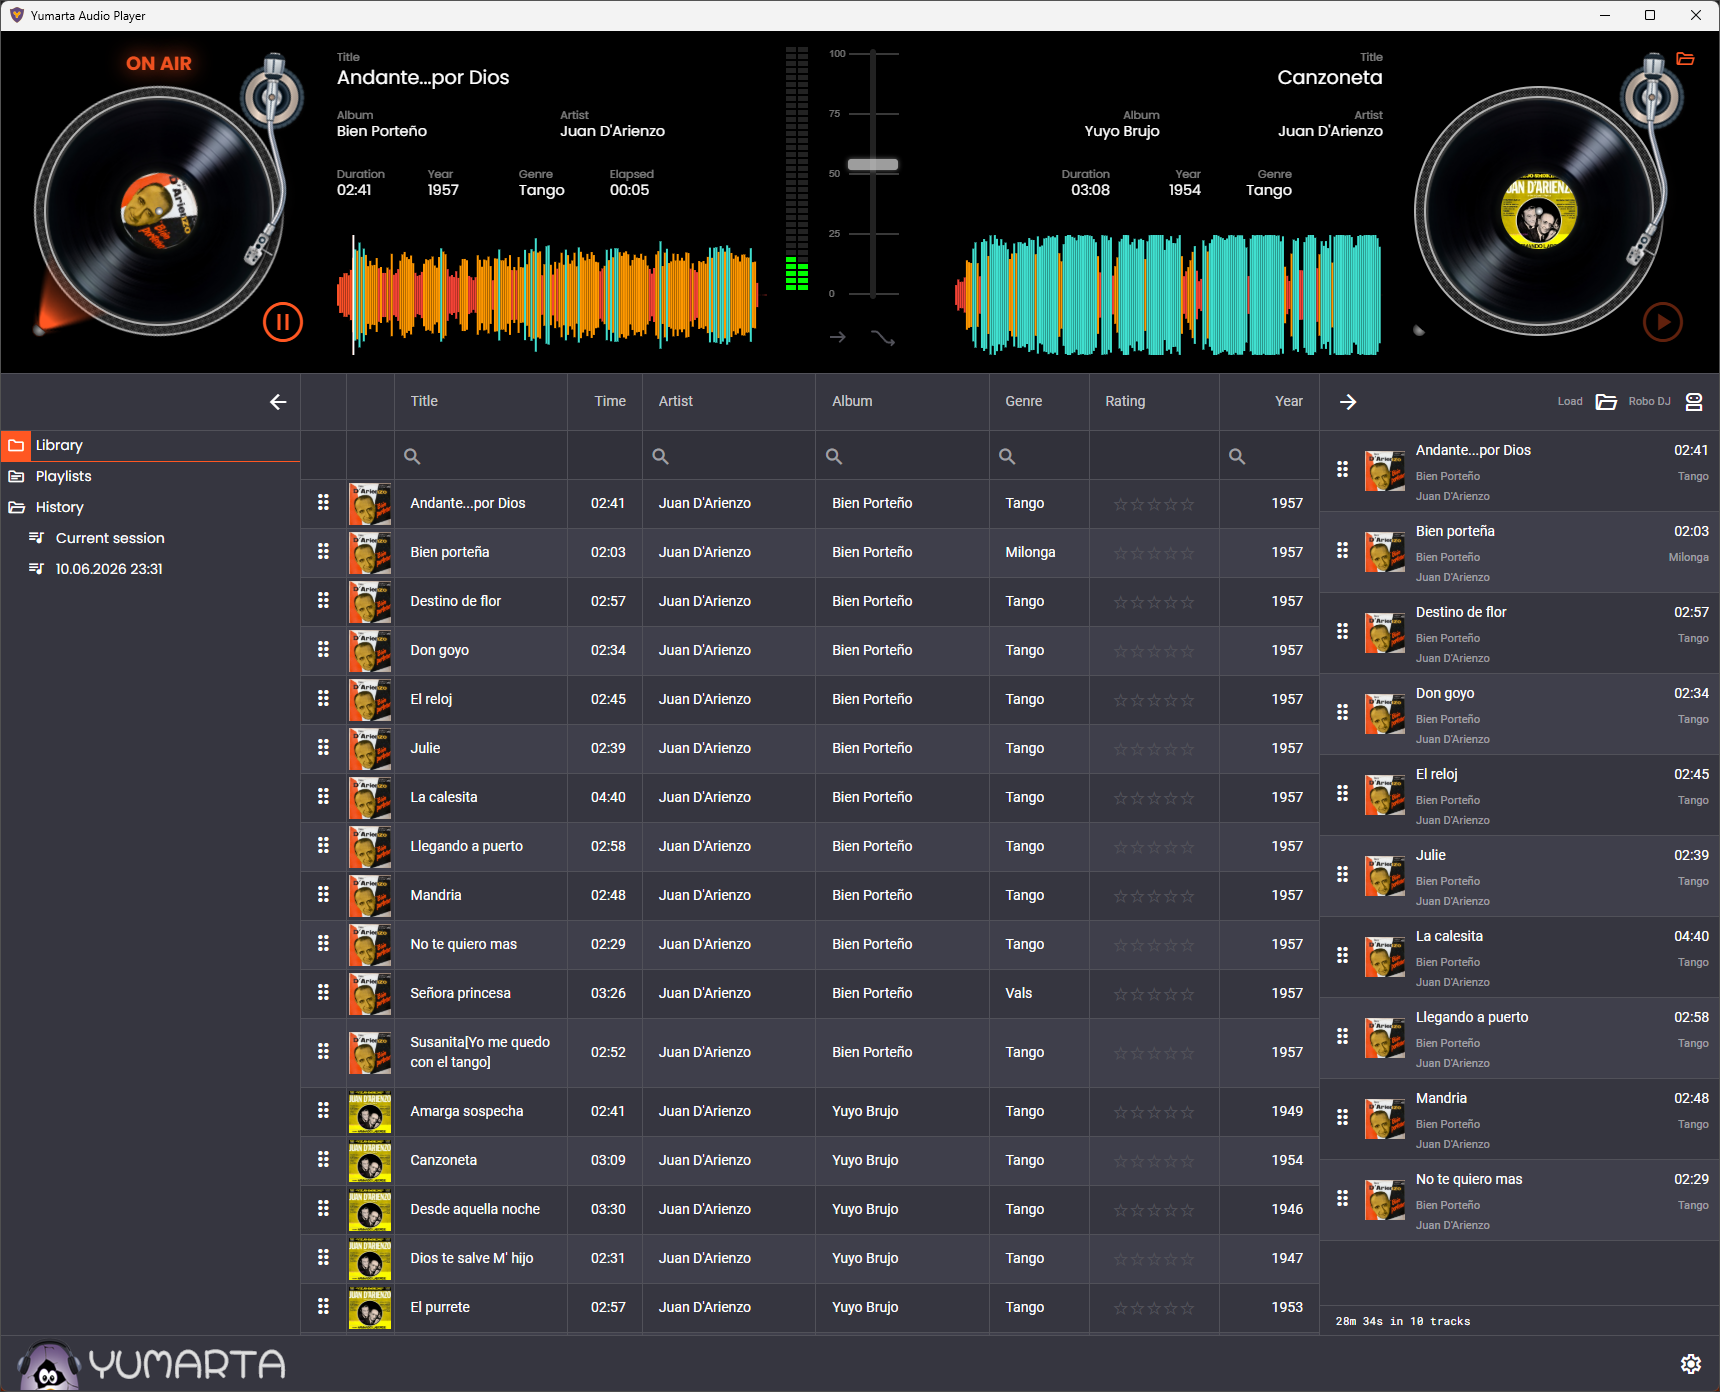Viewport: 1720px width, 1392px height.
Task: Rate Desde aquella noche with stars
Action: 1154,1210
